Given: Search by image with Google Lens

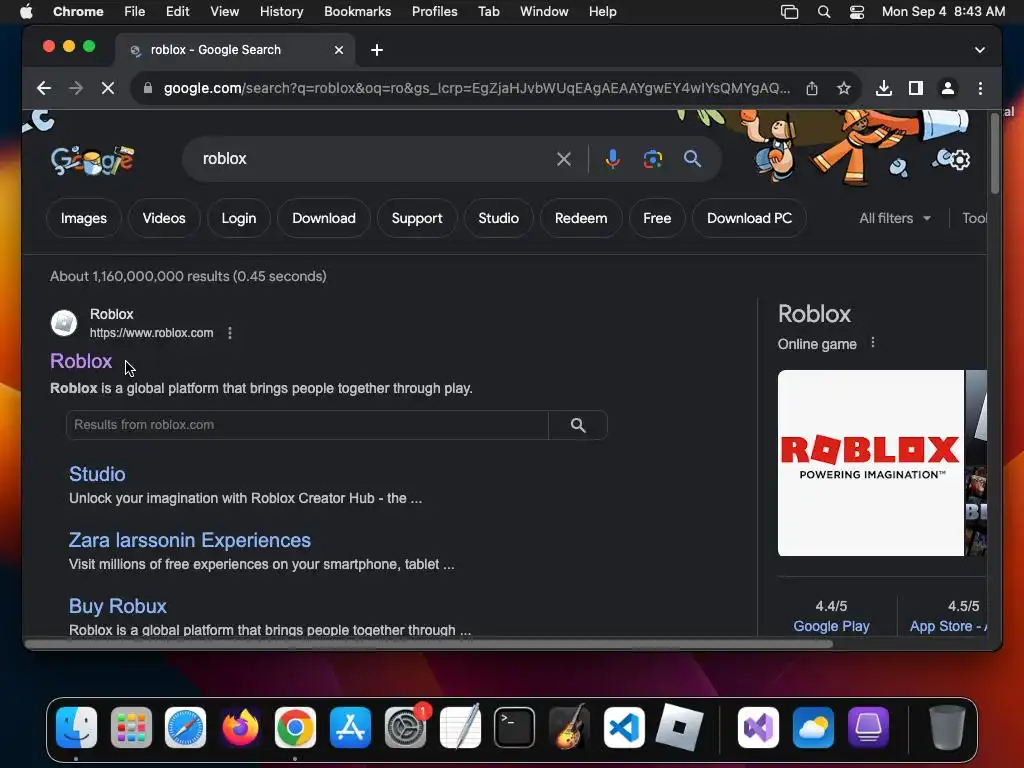Looking at the screenshot, I should (652, 159).
